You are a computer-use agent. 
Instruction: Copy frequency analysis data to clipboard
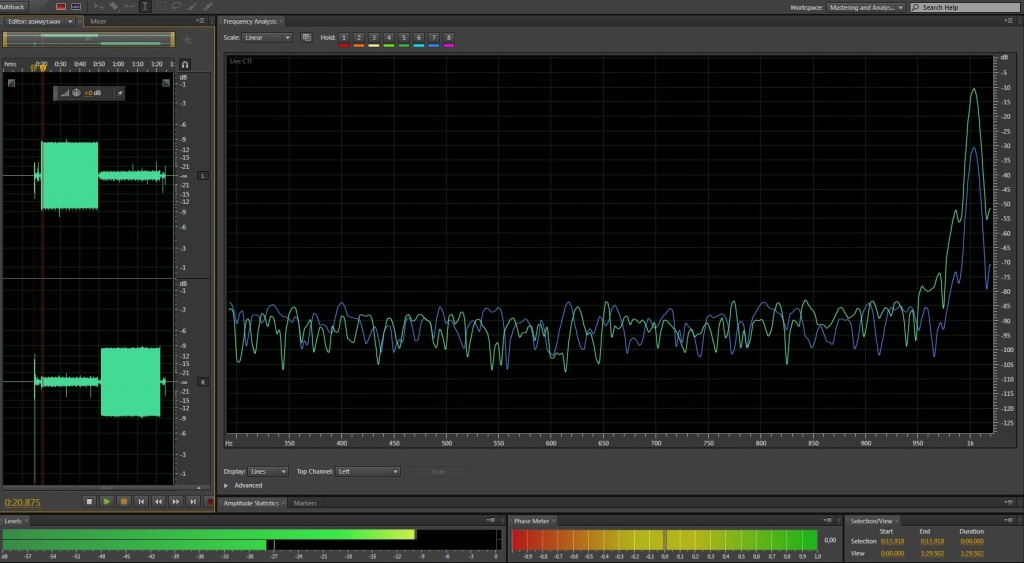pyautogui.click(x=306, y=38)
